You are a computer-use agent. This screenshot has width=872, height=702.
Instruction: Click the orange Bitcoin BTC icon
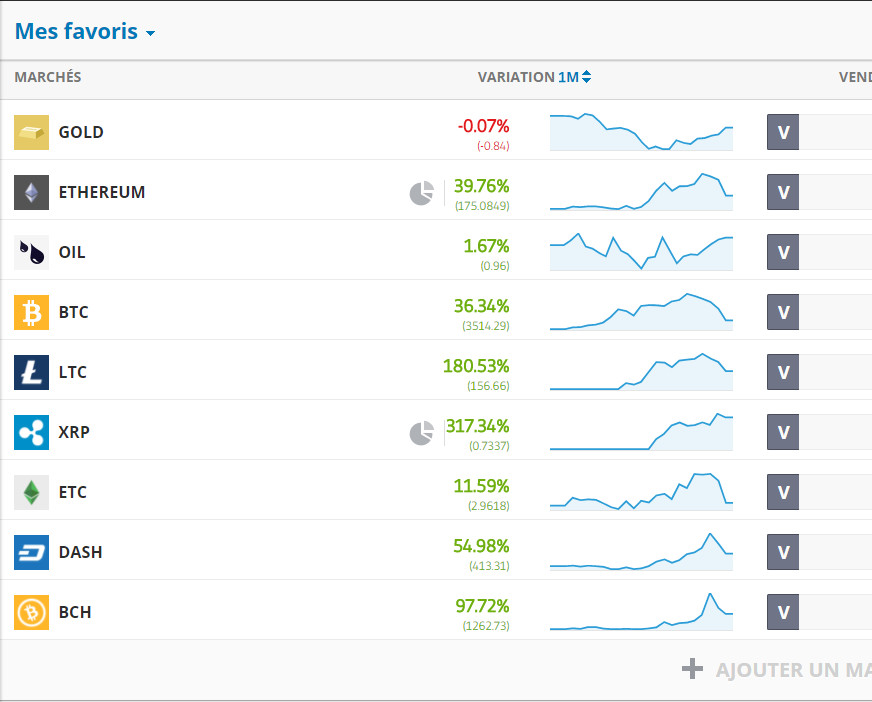[x=31, y=312]
